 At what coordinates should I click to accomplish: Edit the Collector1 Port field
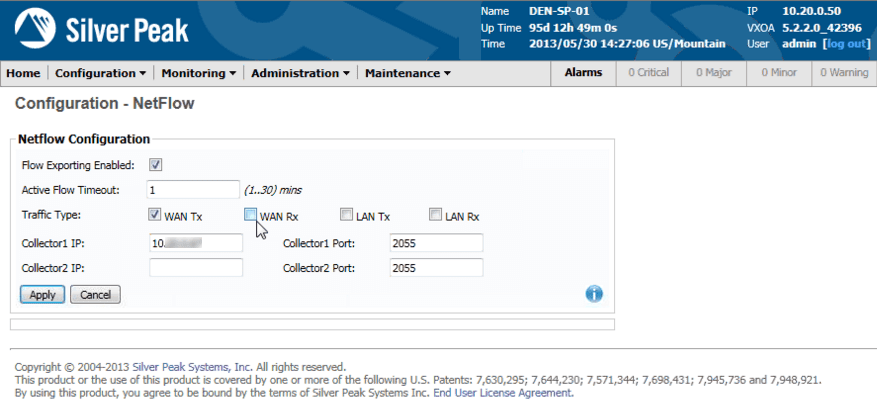436,243
